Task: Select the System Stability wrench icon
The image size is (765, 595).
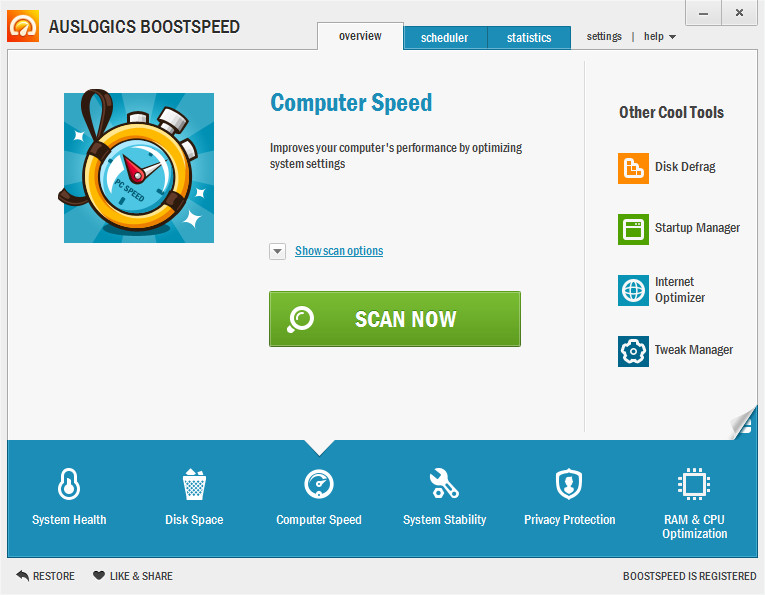Action: (444, 484)
